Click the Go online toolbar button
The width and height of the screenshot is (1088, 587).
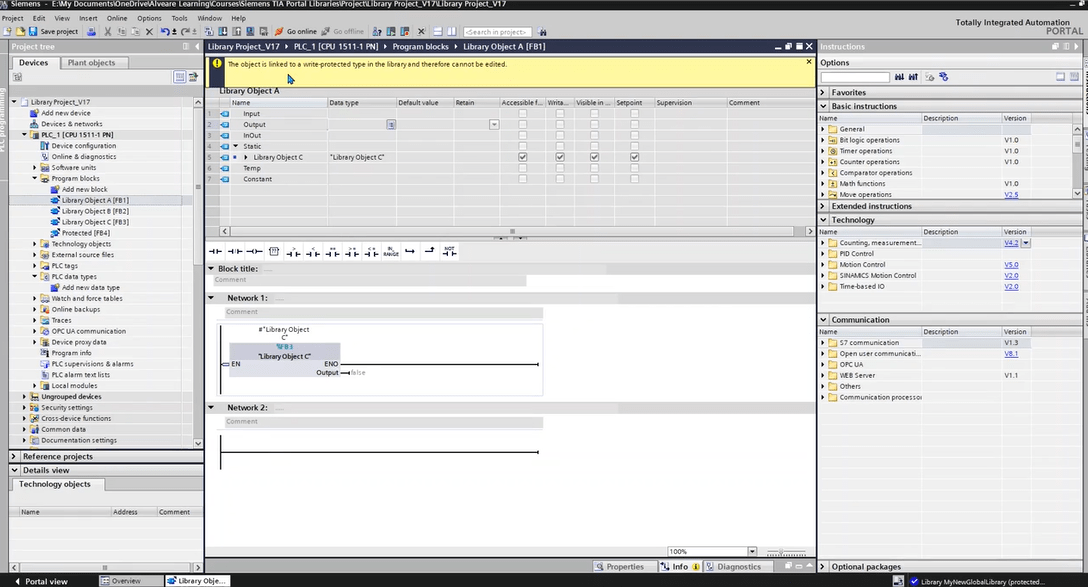point(295,31)
